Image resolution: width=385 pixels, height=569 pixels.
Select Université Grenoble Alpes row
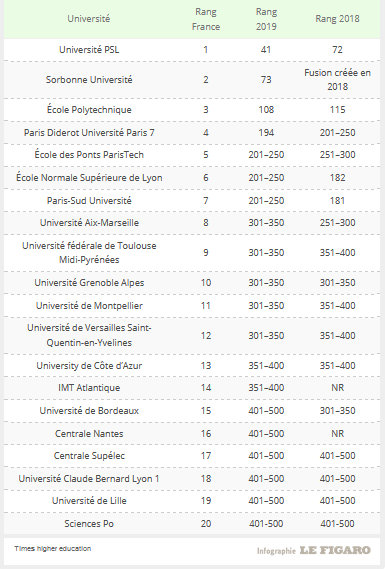click(192, 283)
